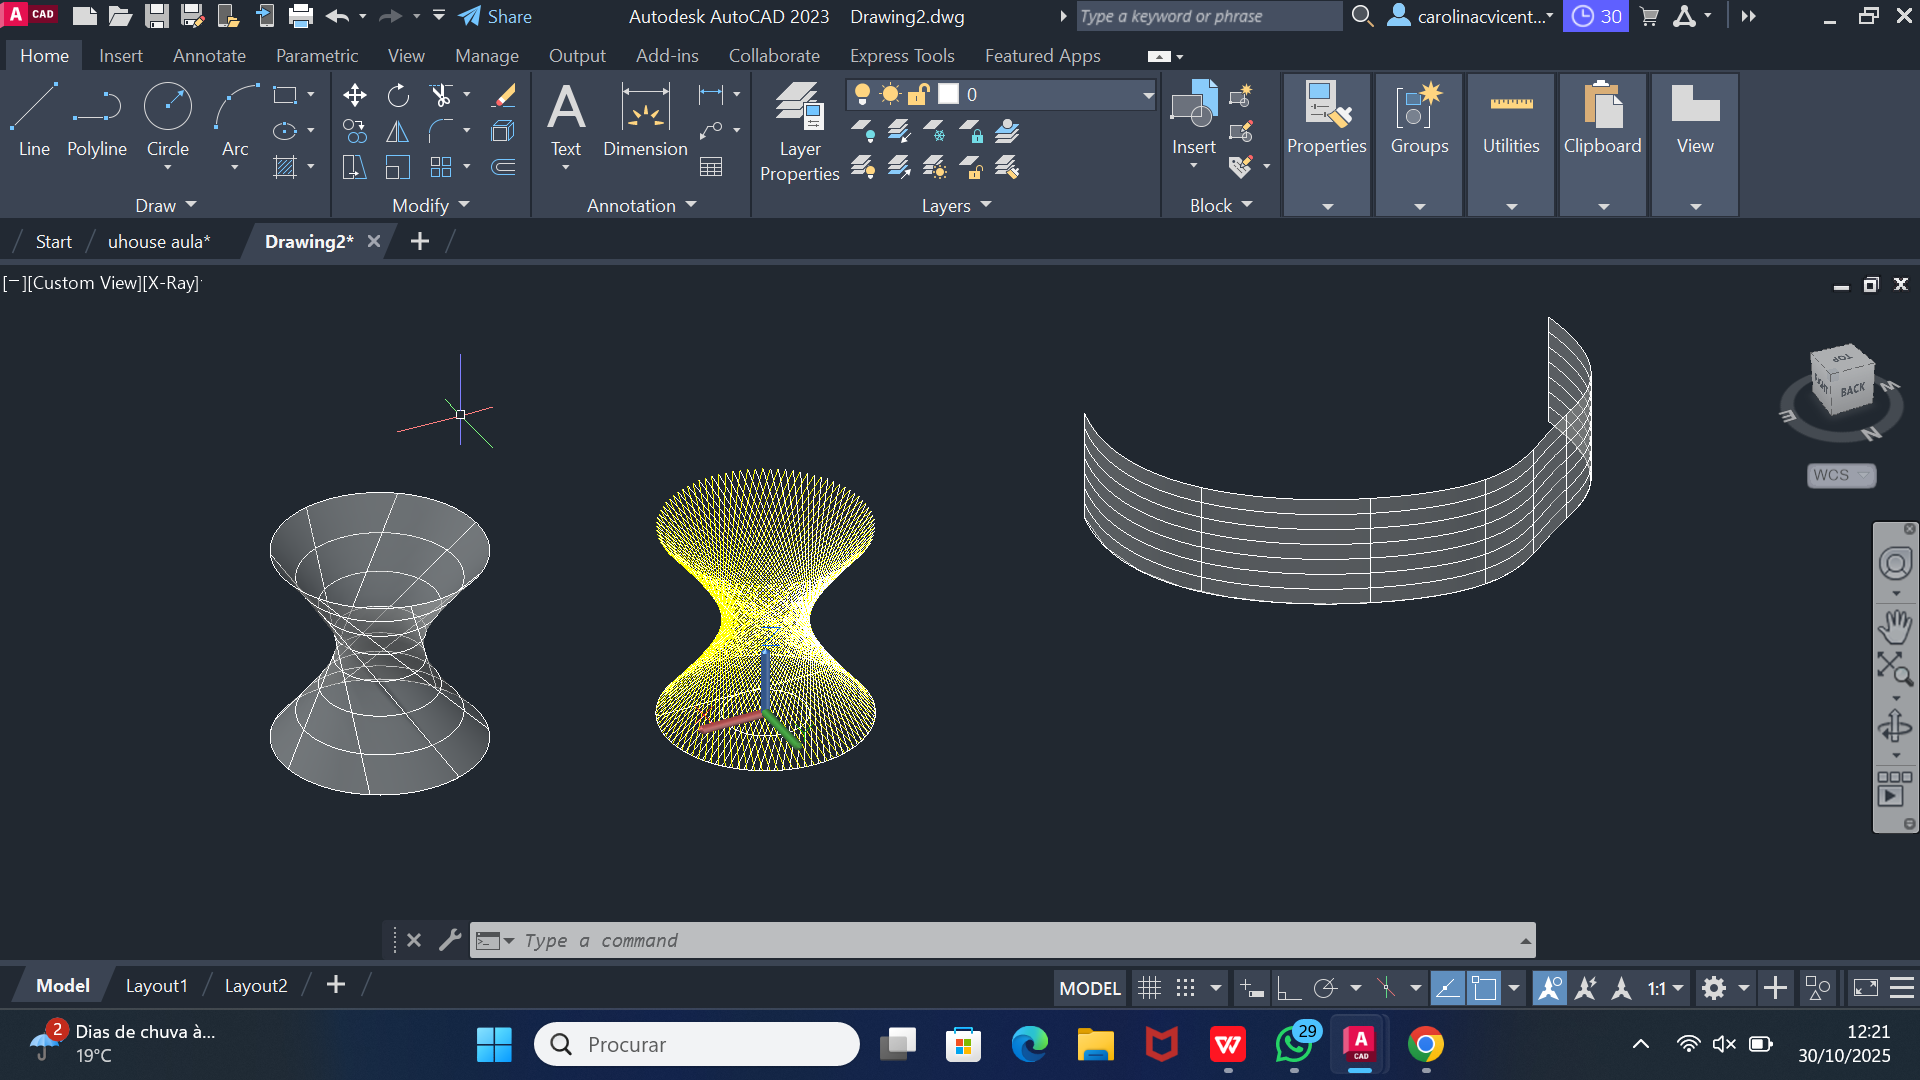
Task: Expand the layer selection dropdown
Action: coord(1148,95)
